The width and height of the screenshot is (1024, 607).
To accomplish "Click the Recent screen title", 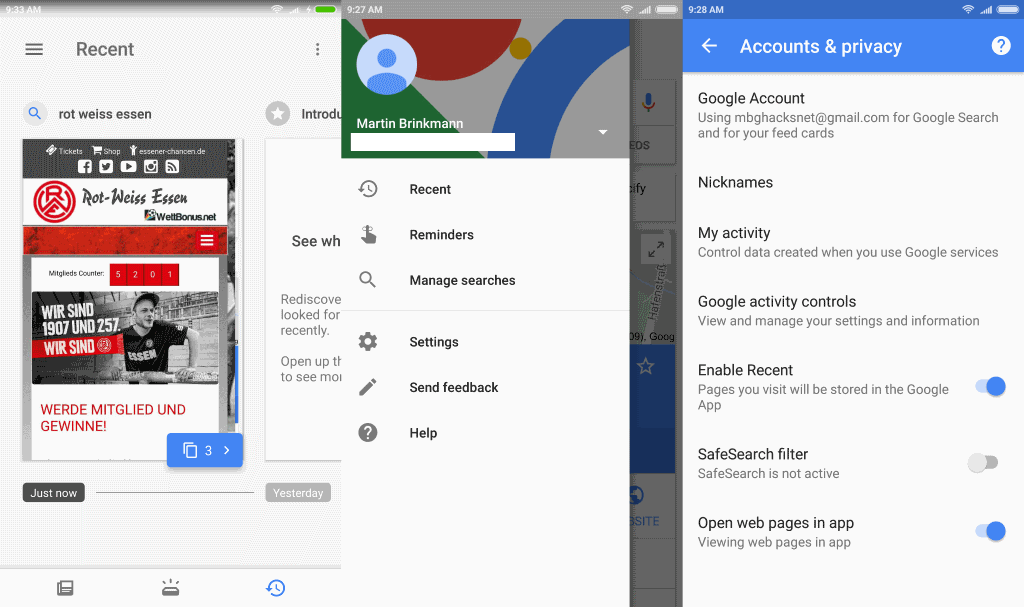I will pyautogui.click(x=104, y=50).
